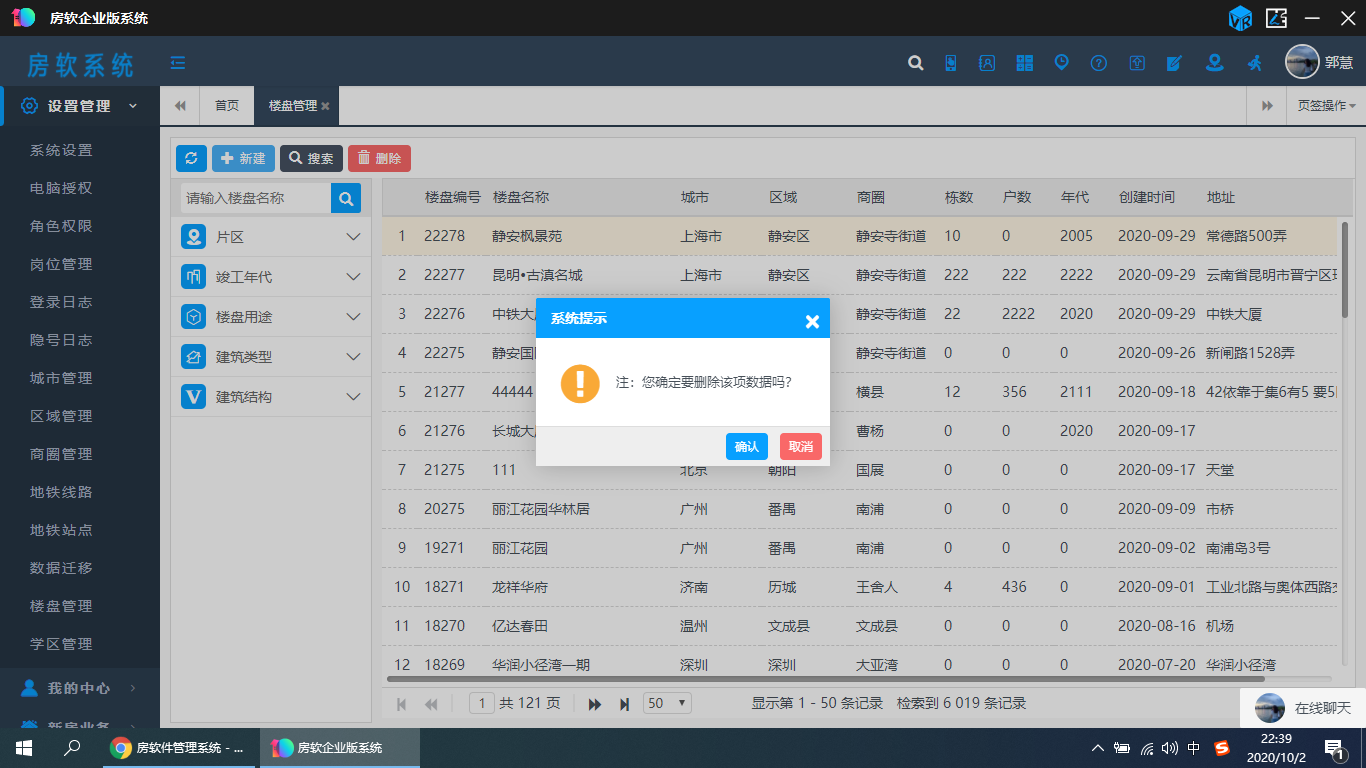Click the Windows Start button
The width and height of the screenshot is (1366, 768).
point(24,748)
